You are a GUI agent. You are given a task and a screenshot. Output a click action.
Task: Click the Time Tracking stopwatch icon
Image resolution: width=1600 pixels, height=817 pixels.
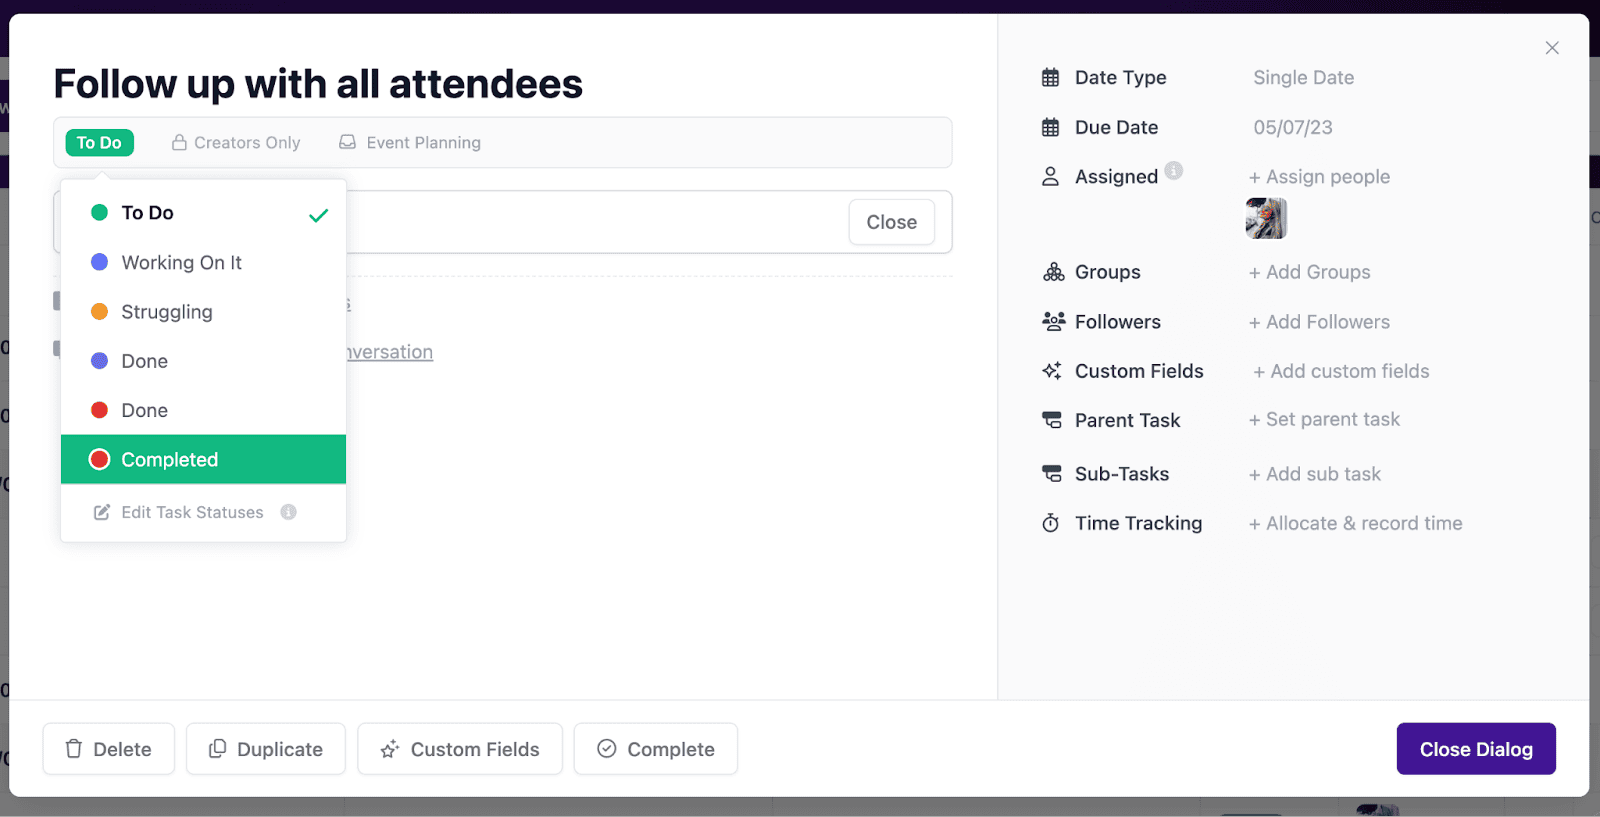[x=1050, y=523]
